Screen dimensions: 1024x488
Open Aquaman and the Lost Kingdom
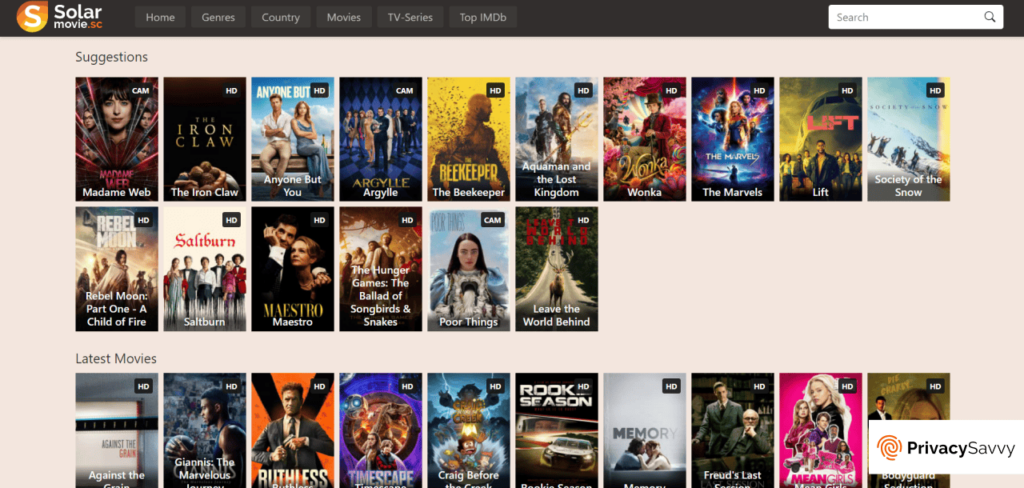556,139
